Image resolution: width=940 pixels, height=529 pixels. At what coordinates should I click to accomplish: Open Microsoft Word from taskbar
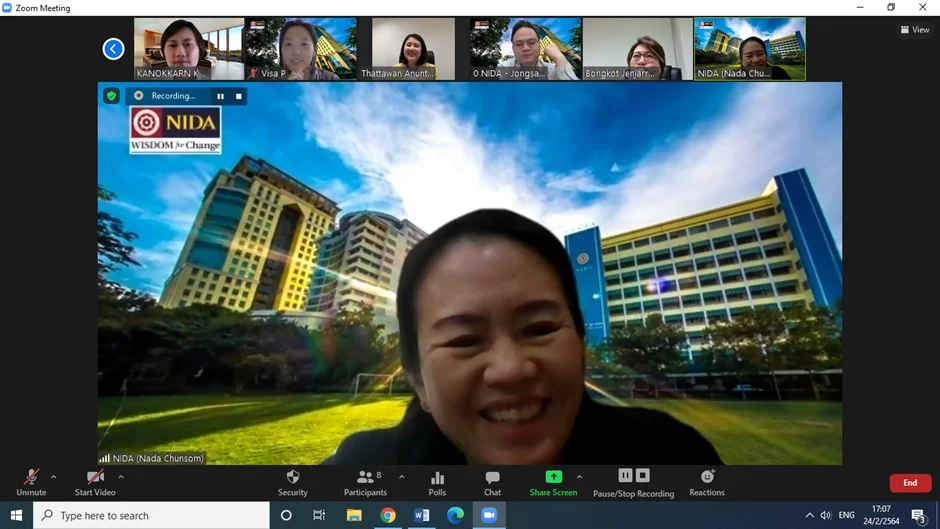click(x=421, y=515)
